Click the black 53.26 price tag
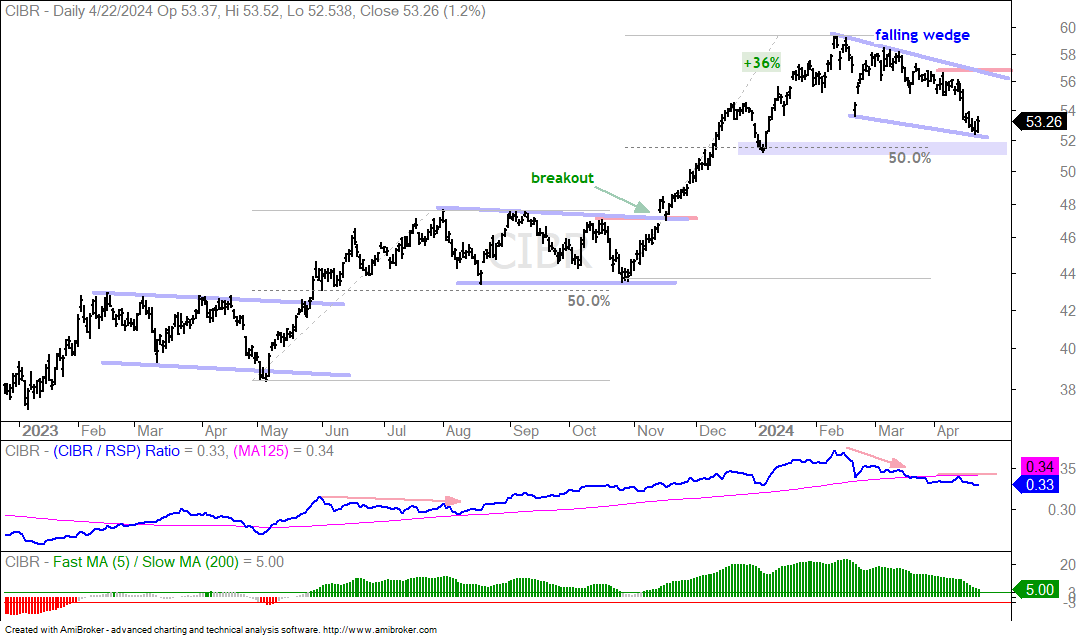Screen dimensions: 1080x635 1040,122
